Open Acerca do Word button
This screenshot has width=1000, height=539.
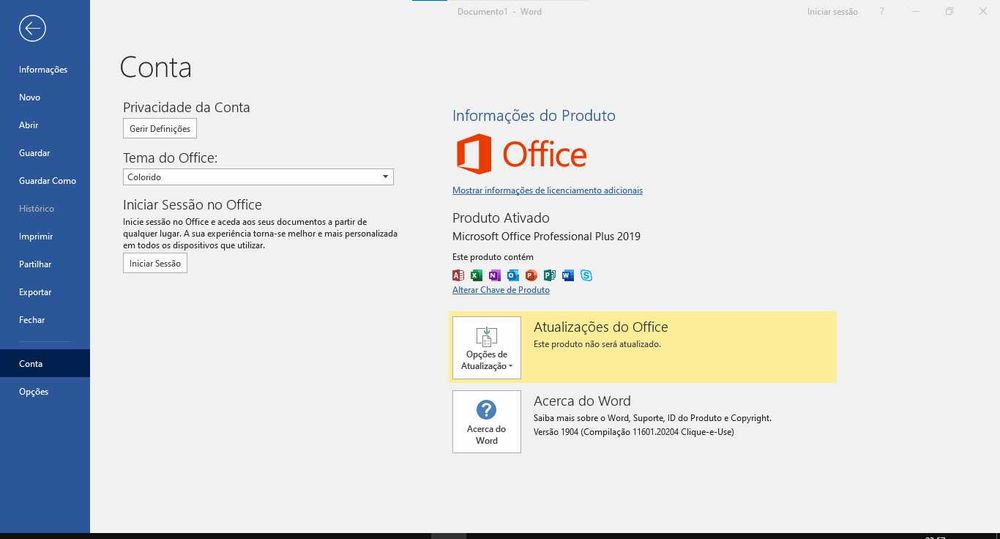[487, 422]
